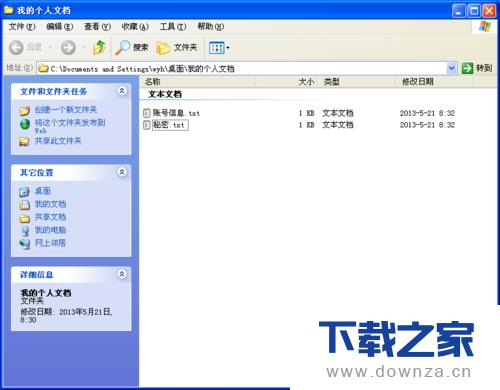Click 创建一个新文件夹 link
500x390 pixels.
point(66,110)
